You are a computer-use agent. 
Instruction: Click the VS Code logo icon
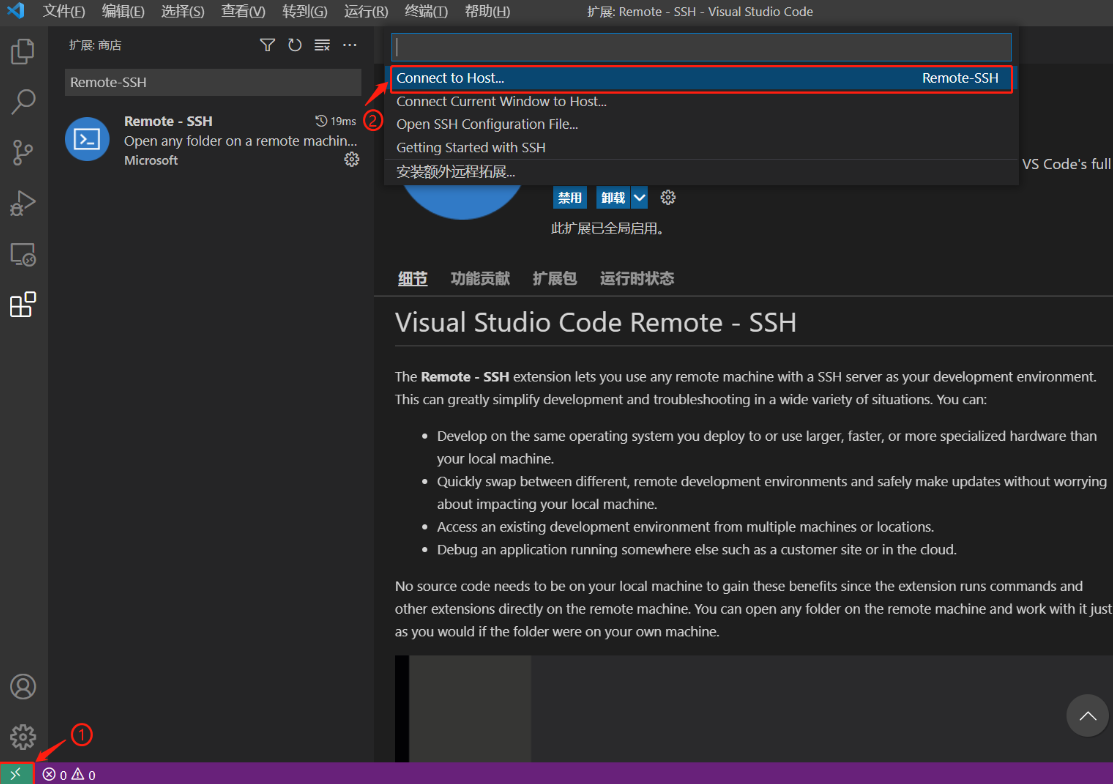[16, 11]
